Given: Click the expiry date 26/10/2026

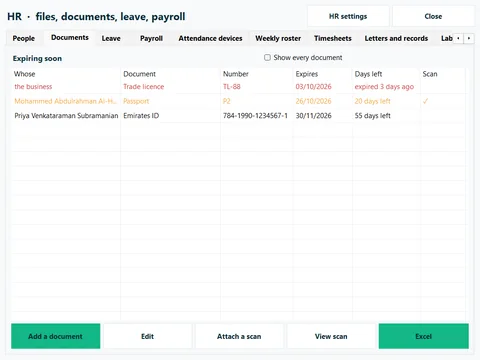Looking at the screenshot, I should [313, 101].
